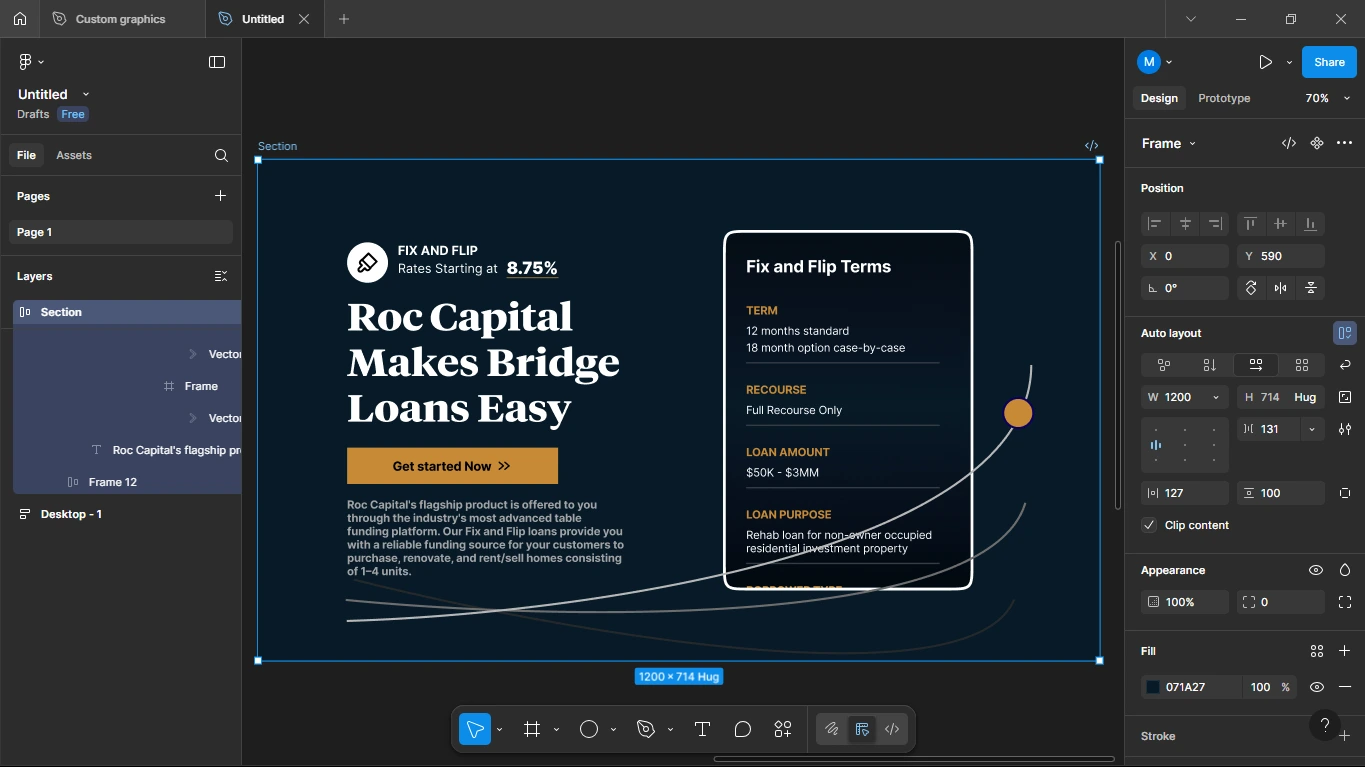Open the gap 131 dropdown arrow

[1312, 429]
